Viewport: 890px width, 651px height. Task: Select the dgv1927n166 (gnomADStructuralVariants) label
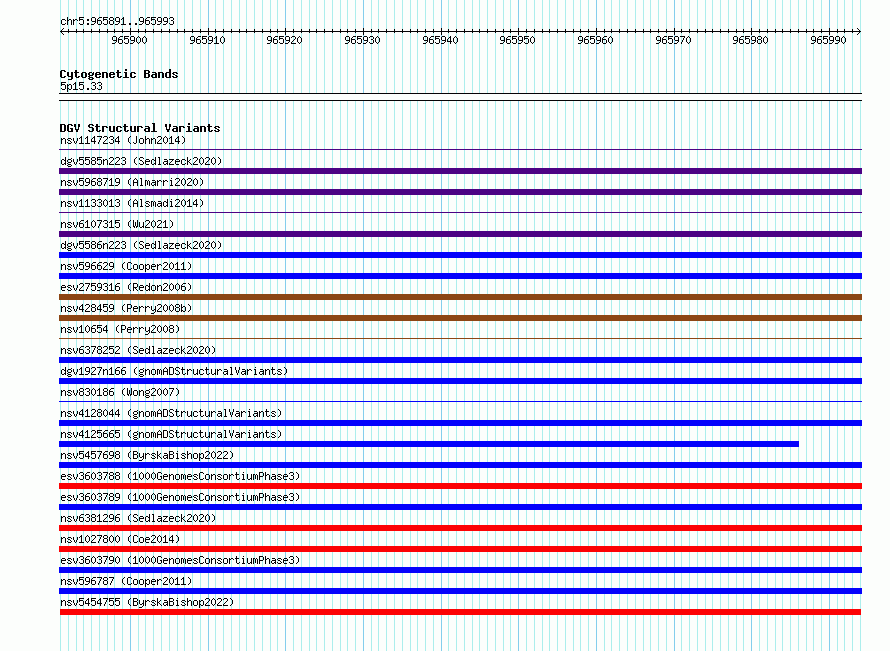(x=174, y=371)
